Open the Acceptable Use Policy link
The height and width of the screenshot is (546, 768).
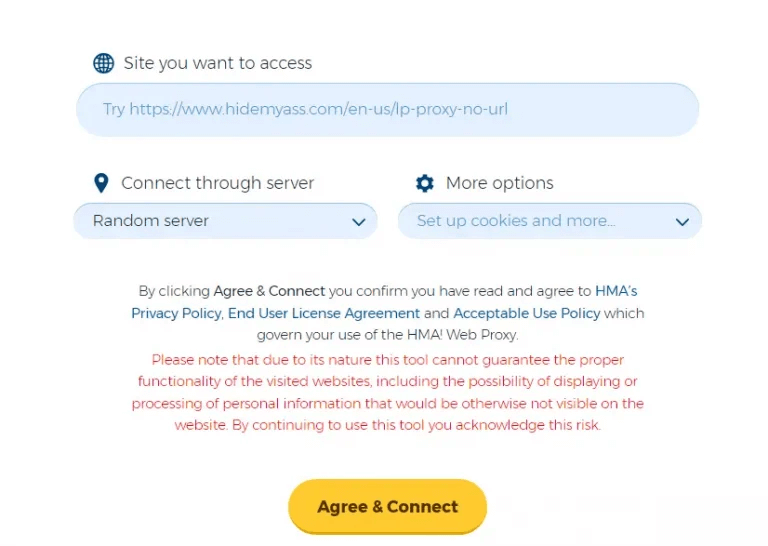[527, 313]
